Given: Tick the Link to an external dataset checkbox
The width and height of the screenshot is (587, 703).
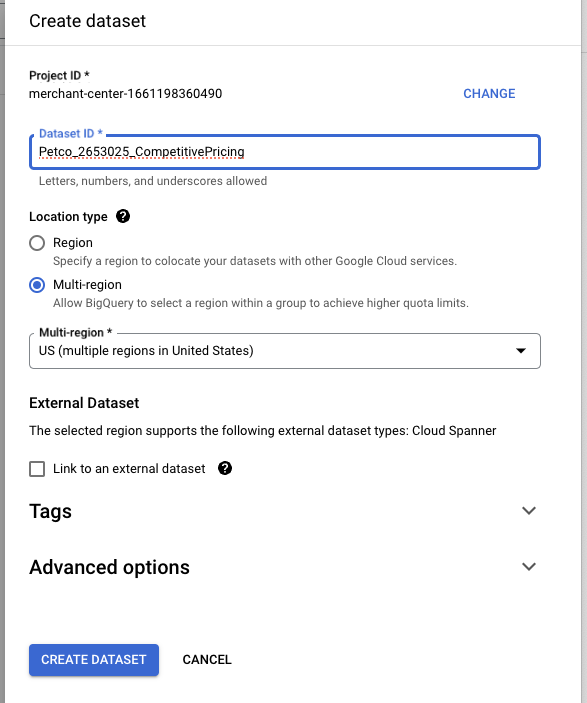Looking at the screenshot, I should (x=37, y=469).
